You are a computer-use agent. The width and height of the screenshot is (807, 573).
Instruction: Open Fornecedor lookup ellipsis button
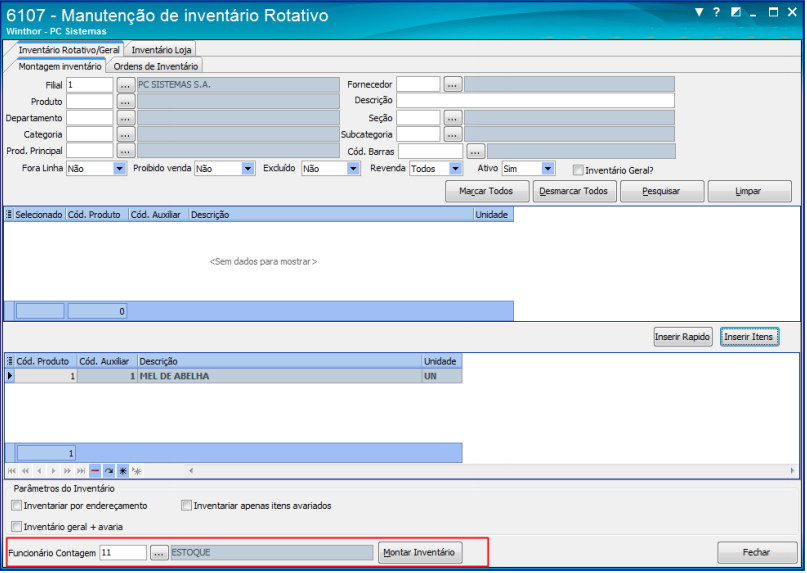[452, 84]
